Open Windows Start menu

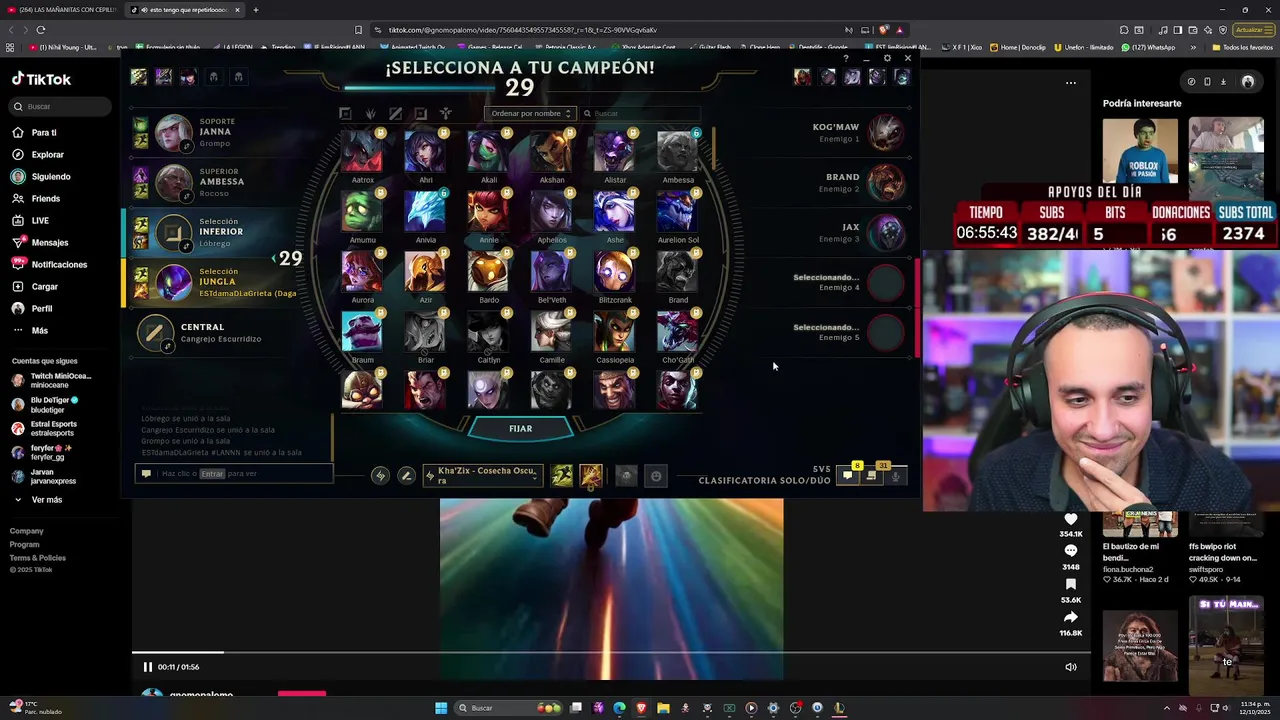pyautogui.click(x=441, y=708)
